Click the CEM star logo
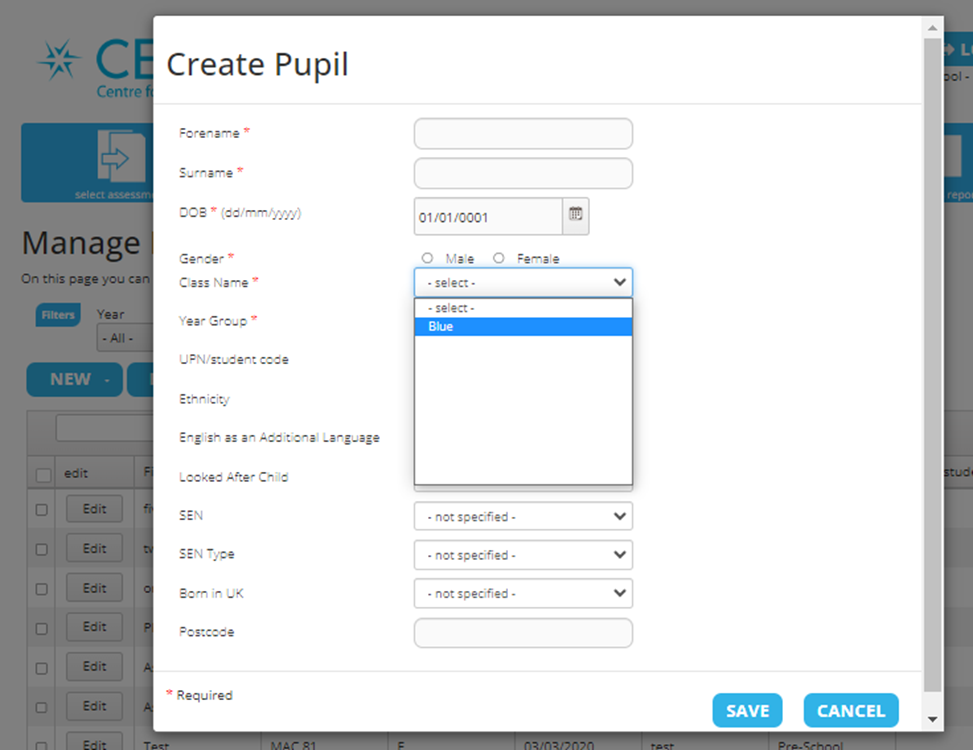 click(x=59, y=61)
